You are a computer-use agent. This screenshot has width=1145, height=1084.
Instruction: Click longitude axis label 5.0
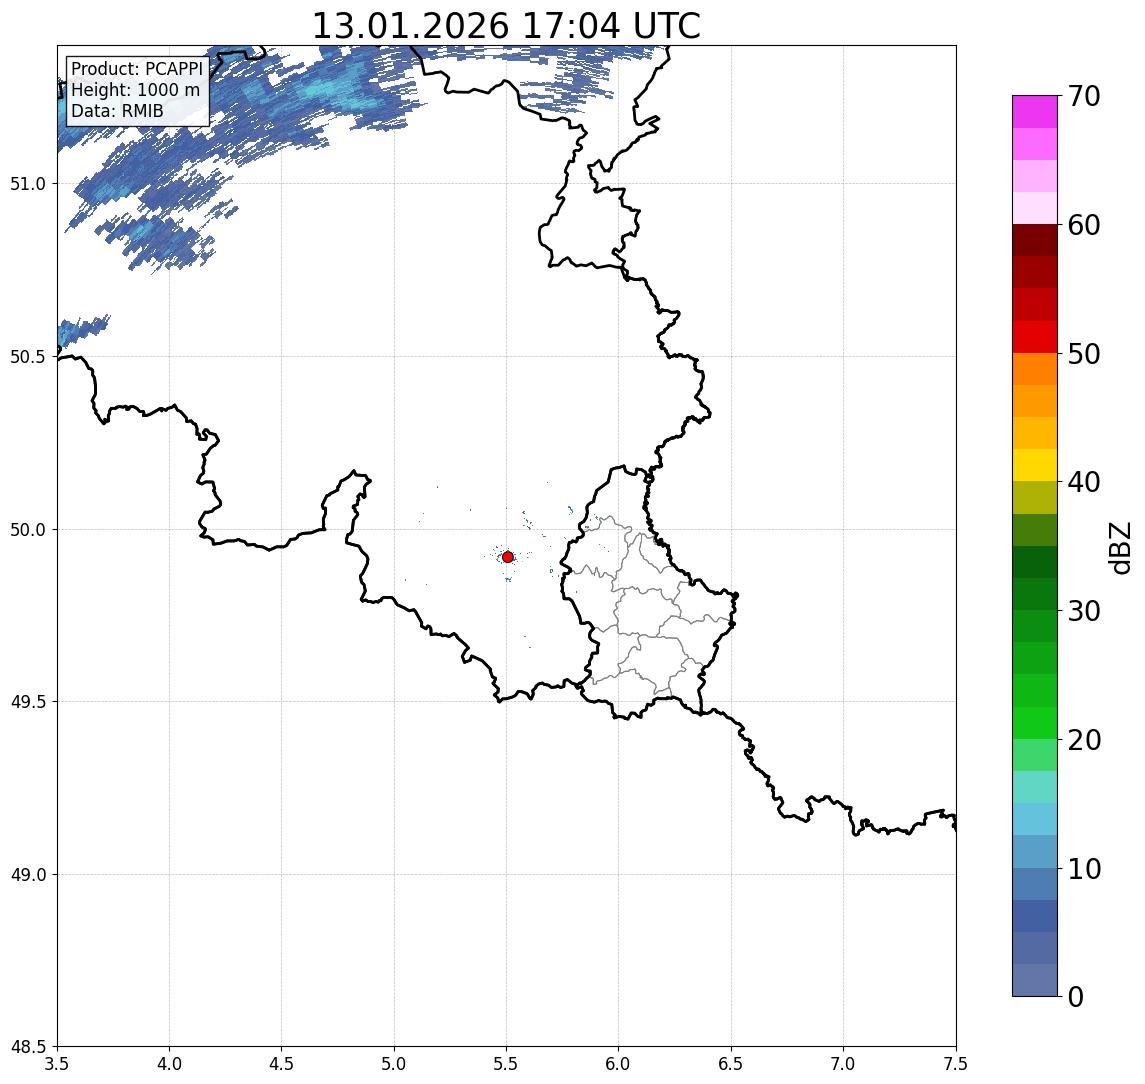pos(394,1064)
